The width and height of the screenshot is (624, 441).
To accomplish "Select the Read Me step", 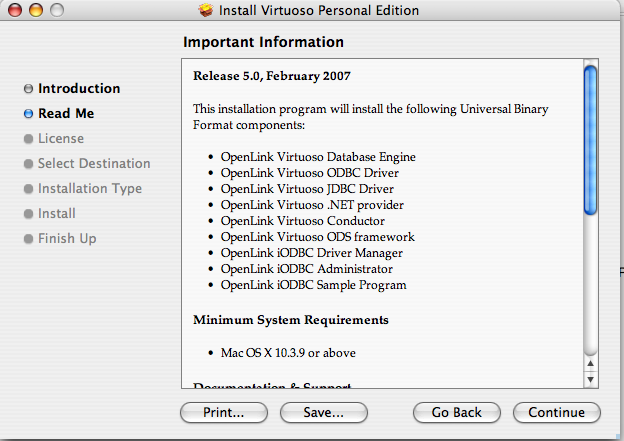I will point(66,113).
